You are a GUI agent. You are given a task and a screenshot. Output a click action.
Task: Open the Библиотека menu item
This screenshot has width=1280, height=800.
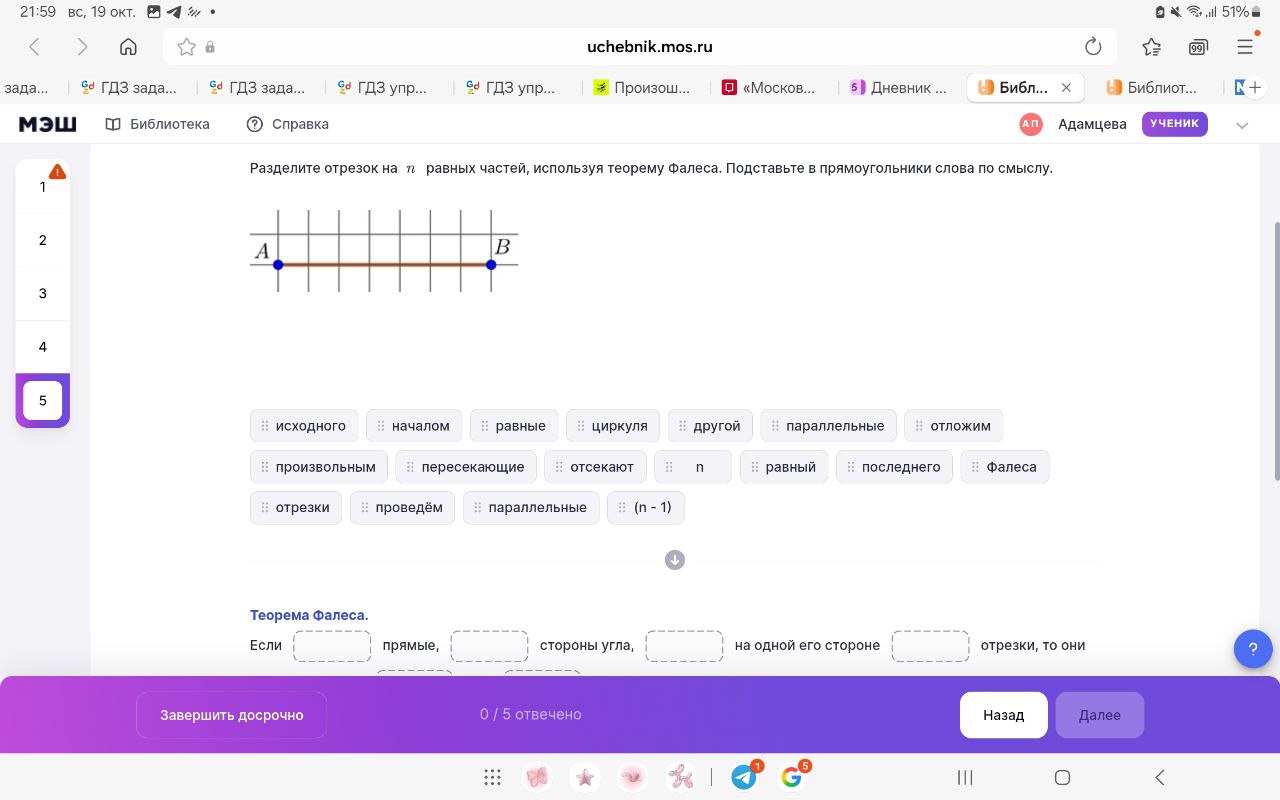coord(158,124)
